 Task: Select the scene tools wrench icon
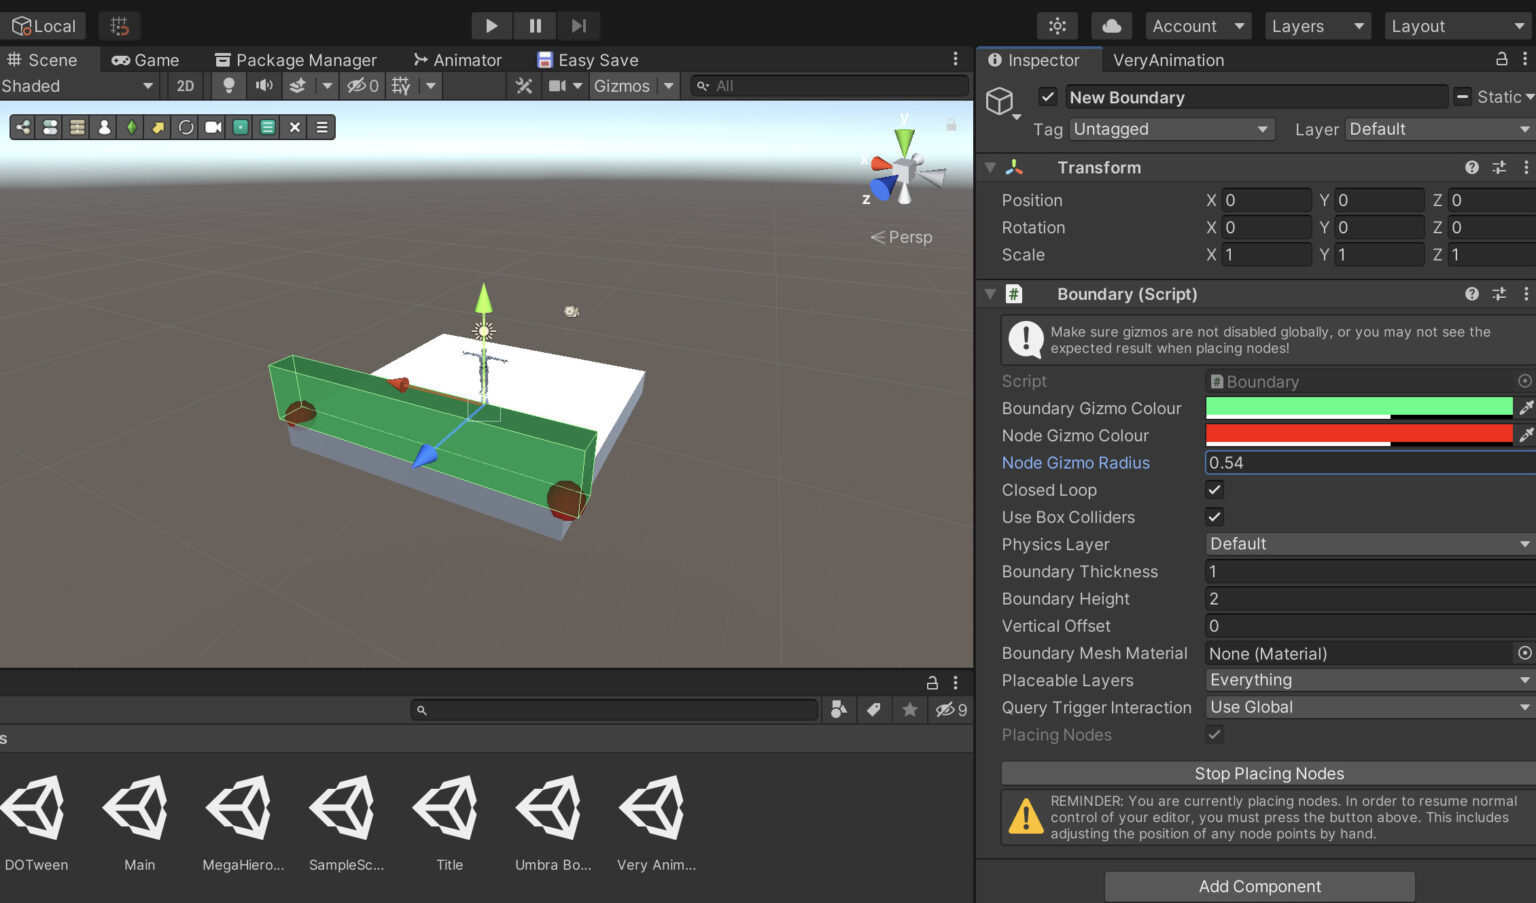click(523, 86)
